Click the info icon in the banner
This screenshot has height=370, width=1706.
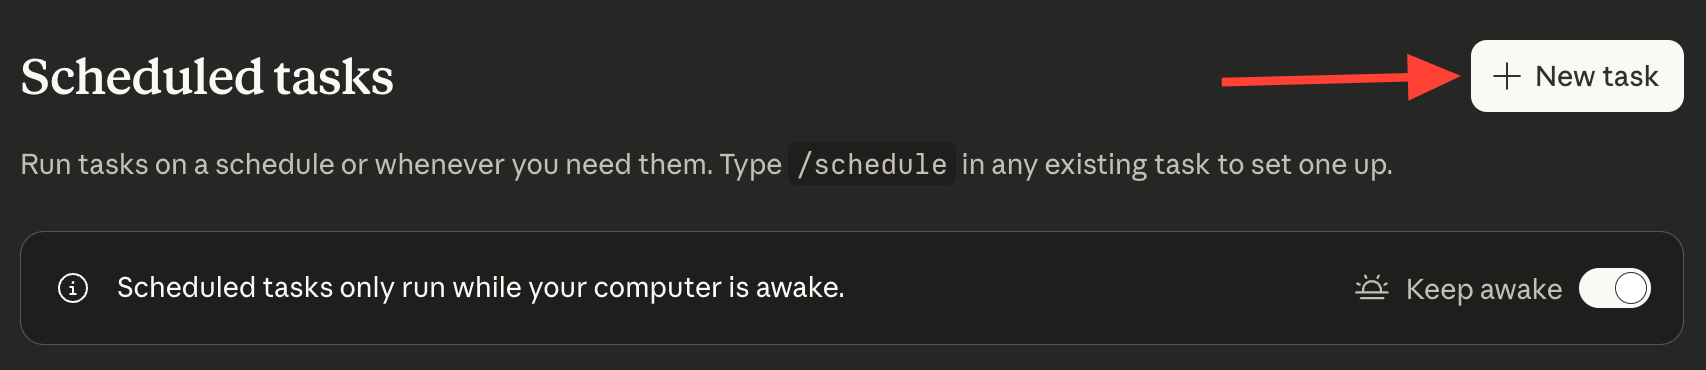[x=73, y=288]
